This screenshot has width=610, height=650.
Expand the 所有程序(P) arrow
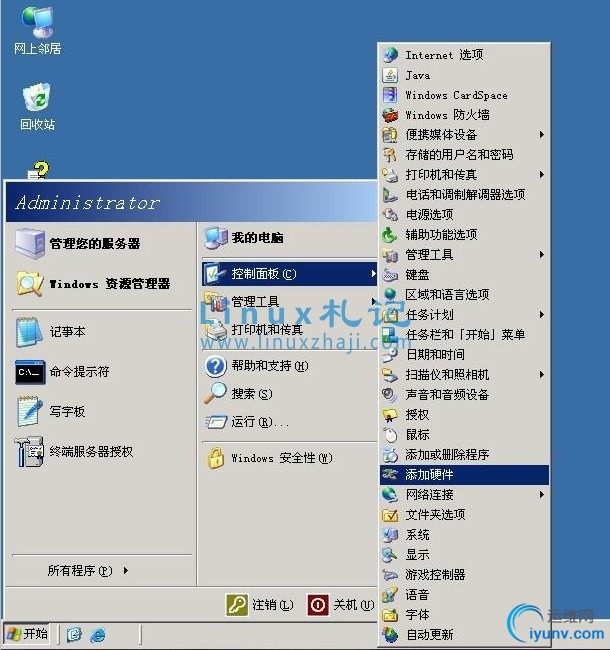tap(126, 571)
